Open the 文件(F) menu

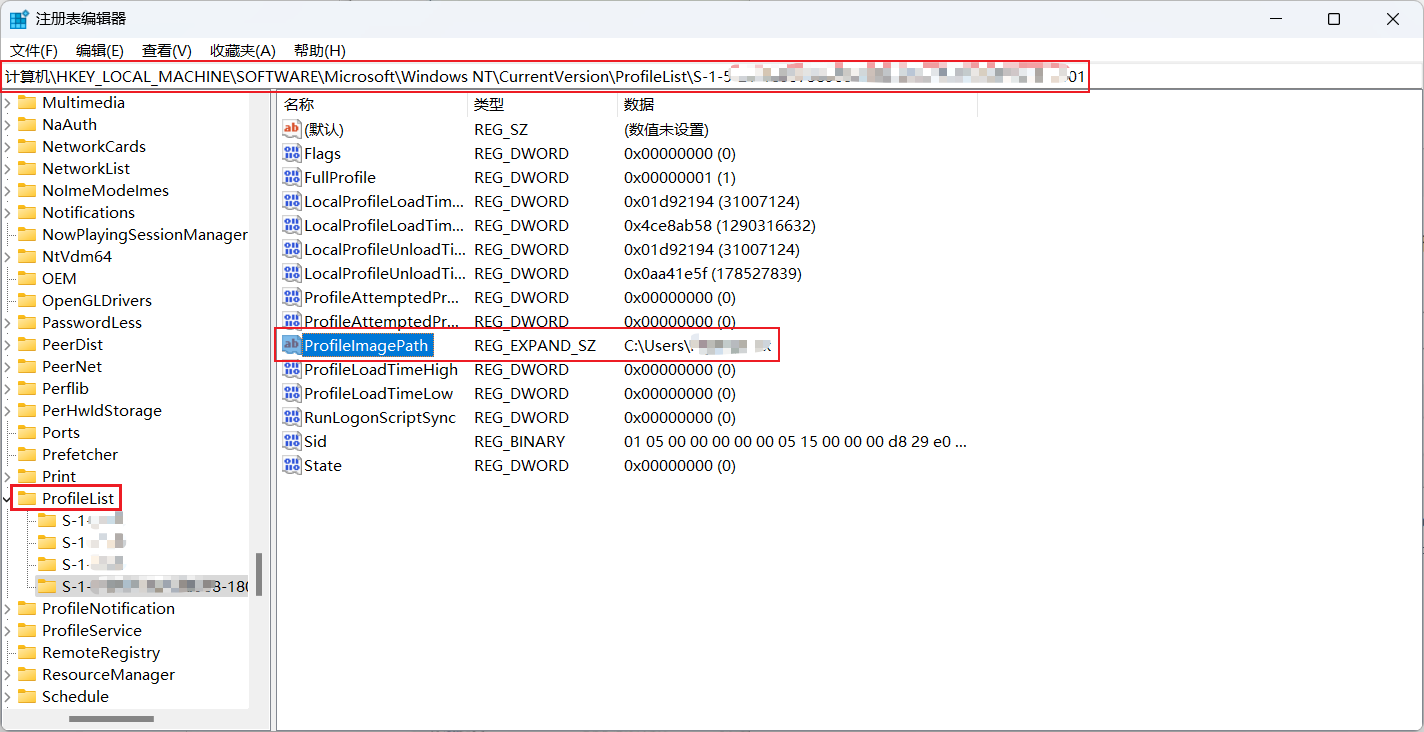(34, 50)
